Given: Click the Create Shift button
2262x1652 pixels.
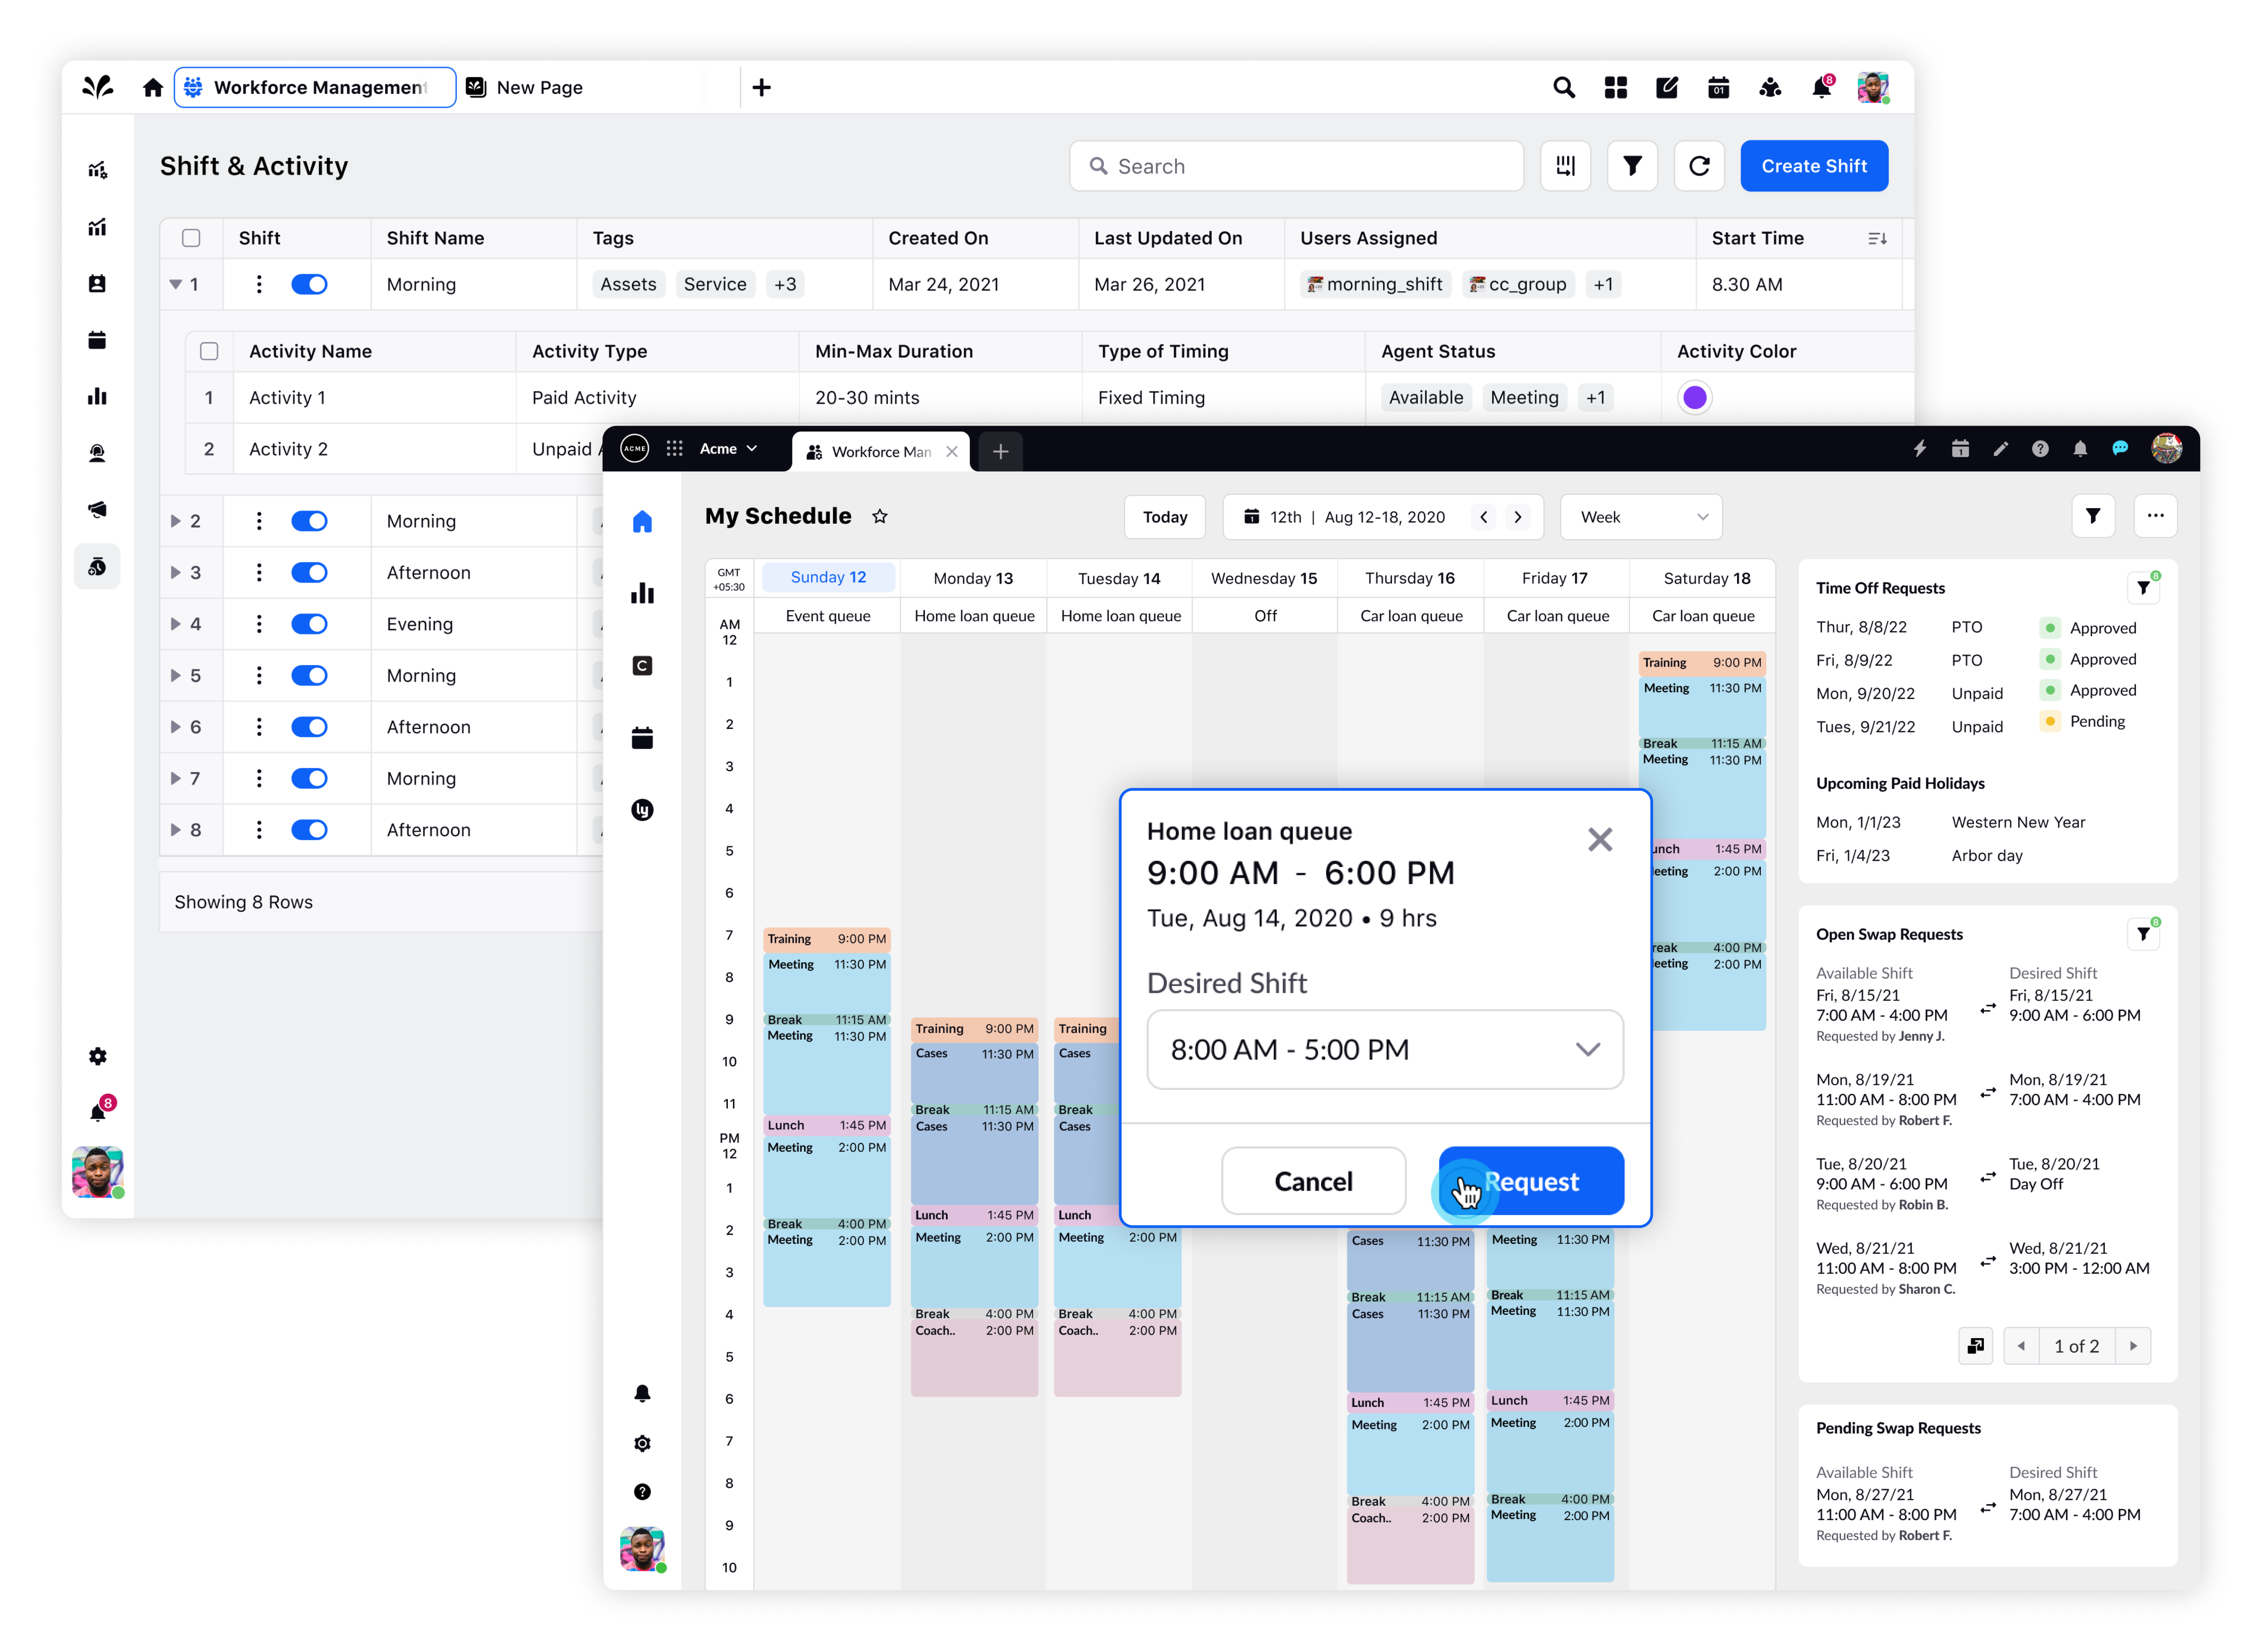Looking at the screenshot, I should point(1813,166).
